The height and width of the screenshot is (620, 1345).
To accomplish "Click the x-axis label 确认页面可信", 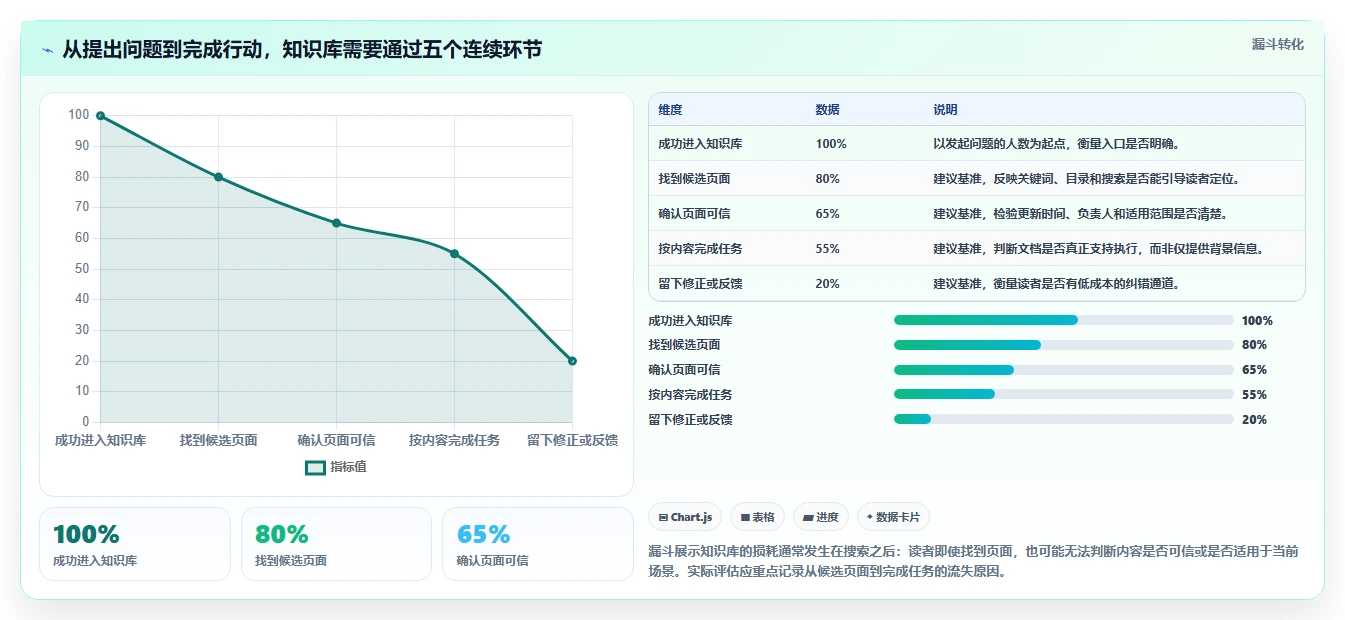I will tap(336, 440).
